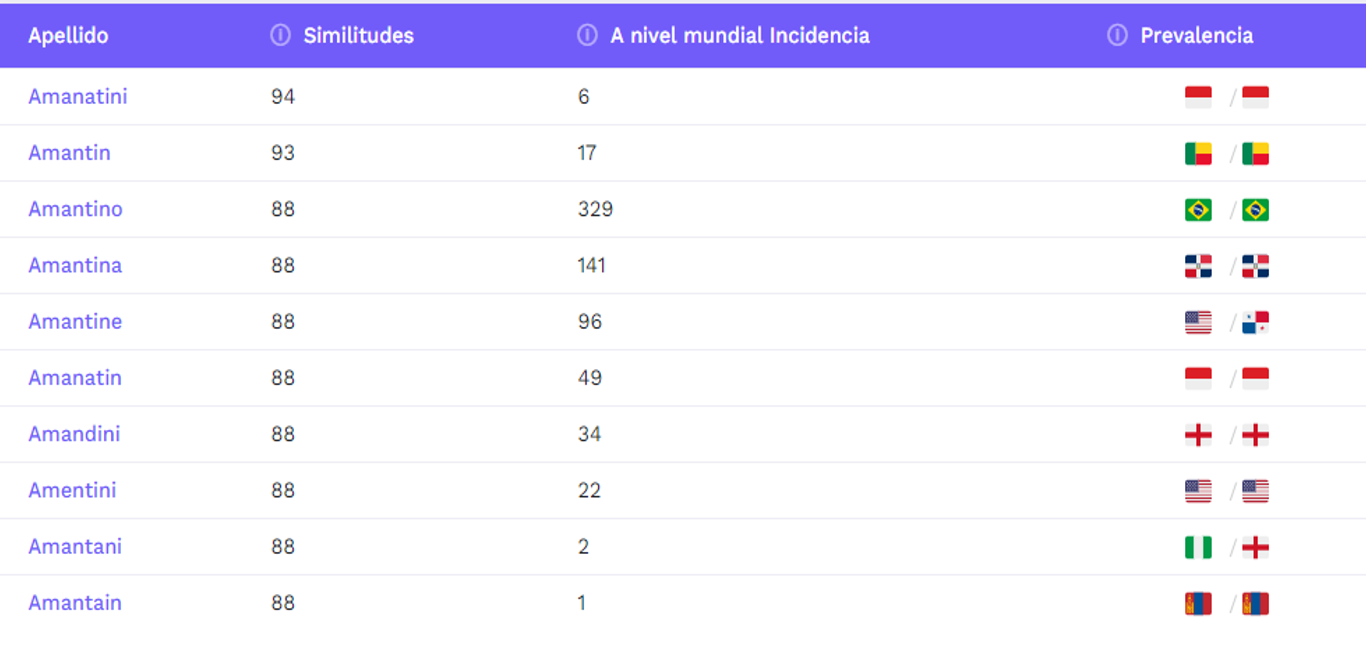Click info icon next to A nivel mundial Incidencia

coord(587,35)
